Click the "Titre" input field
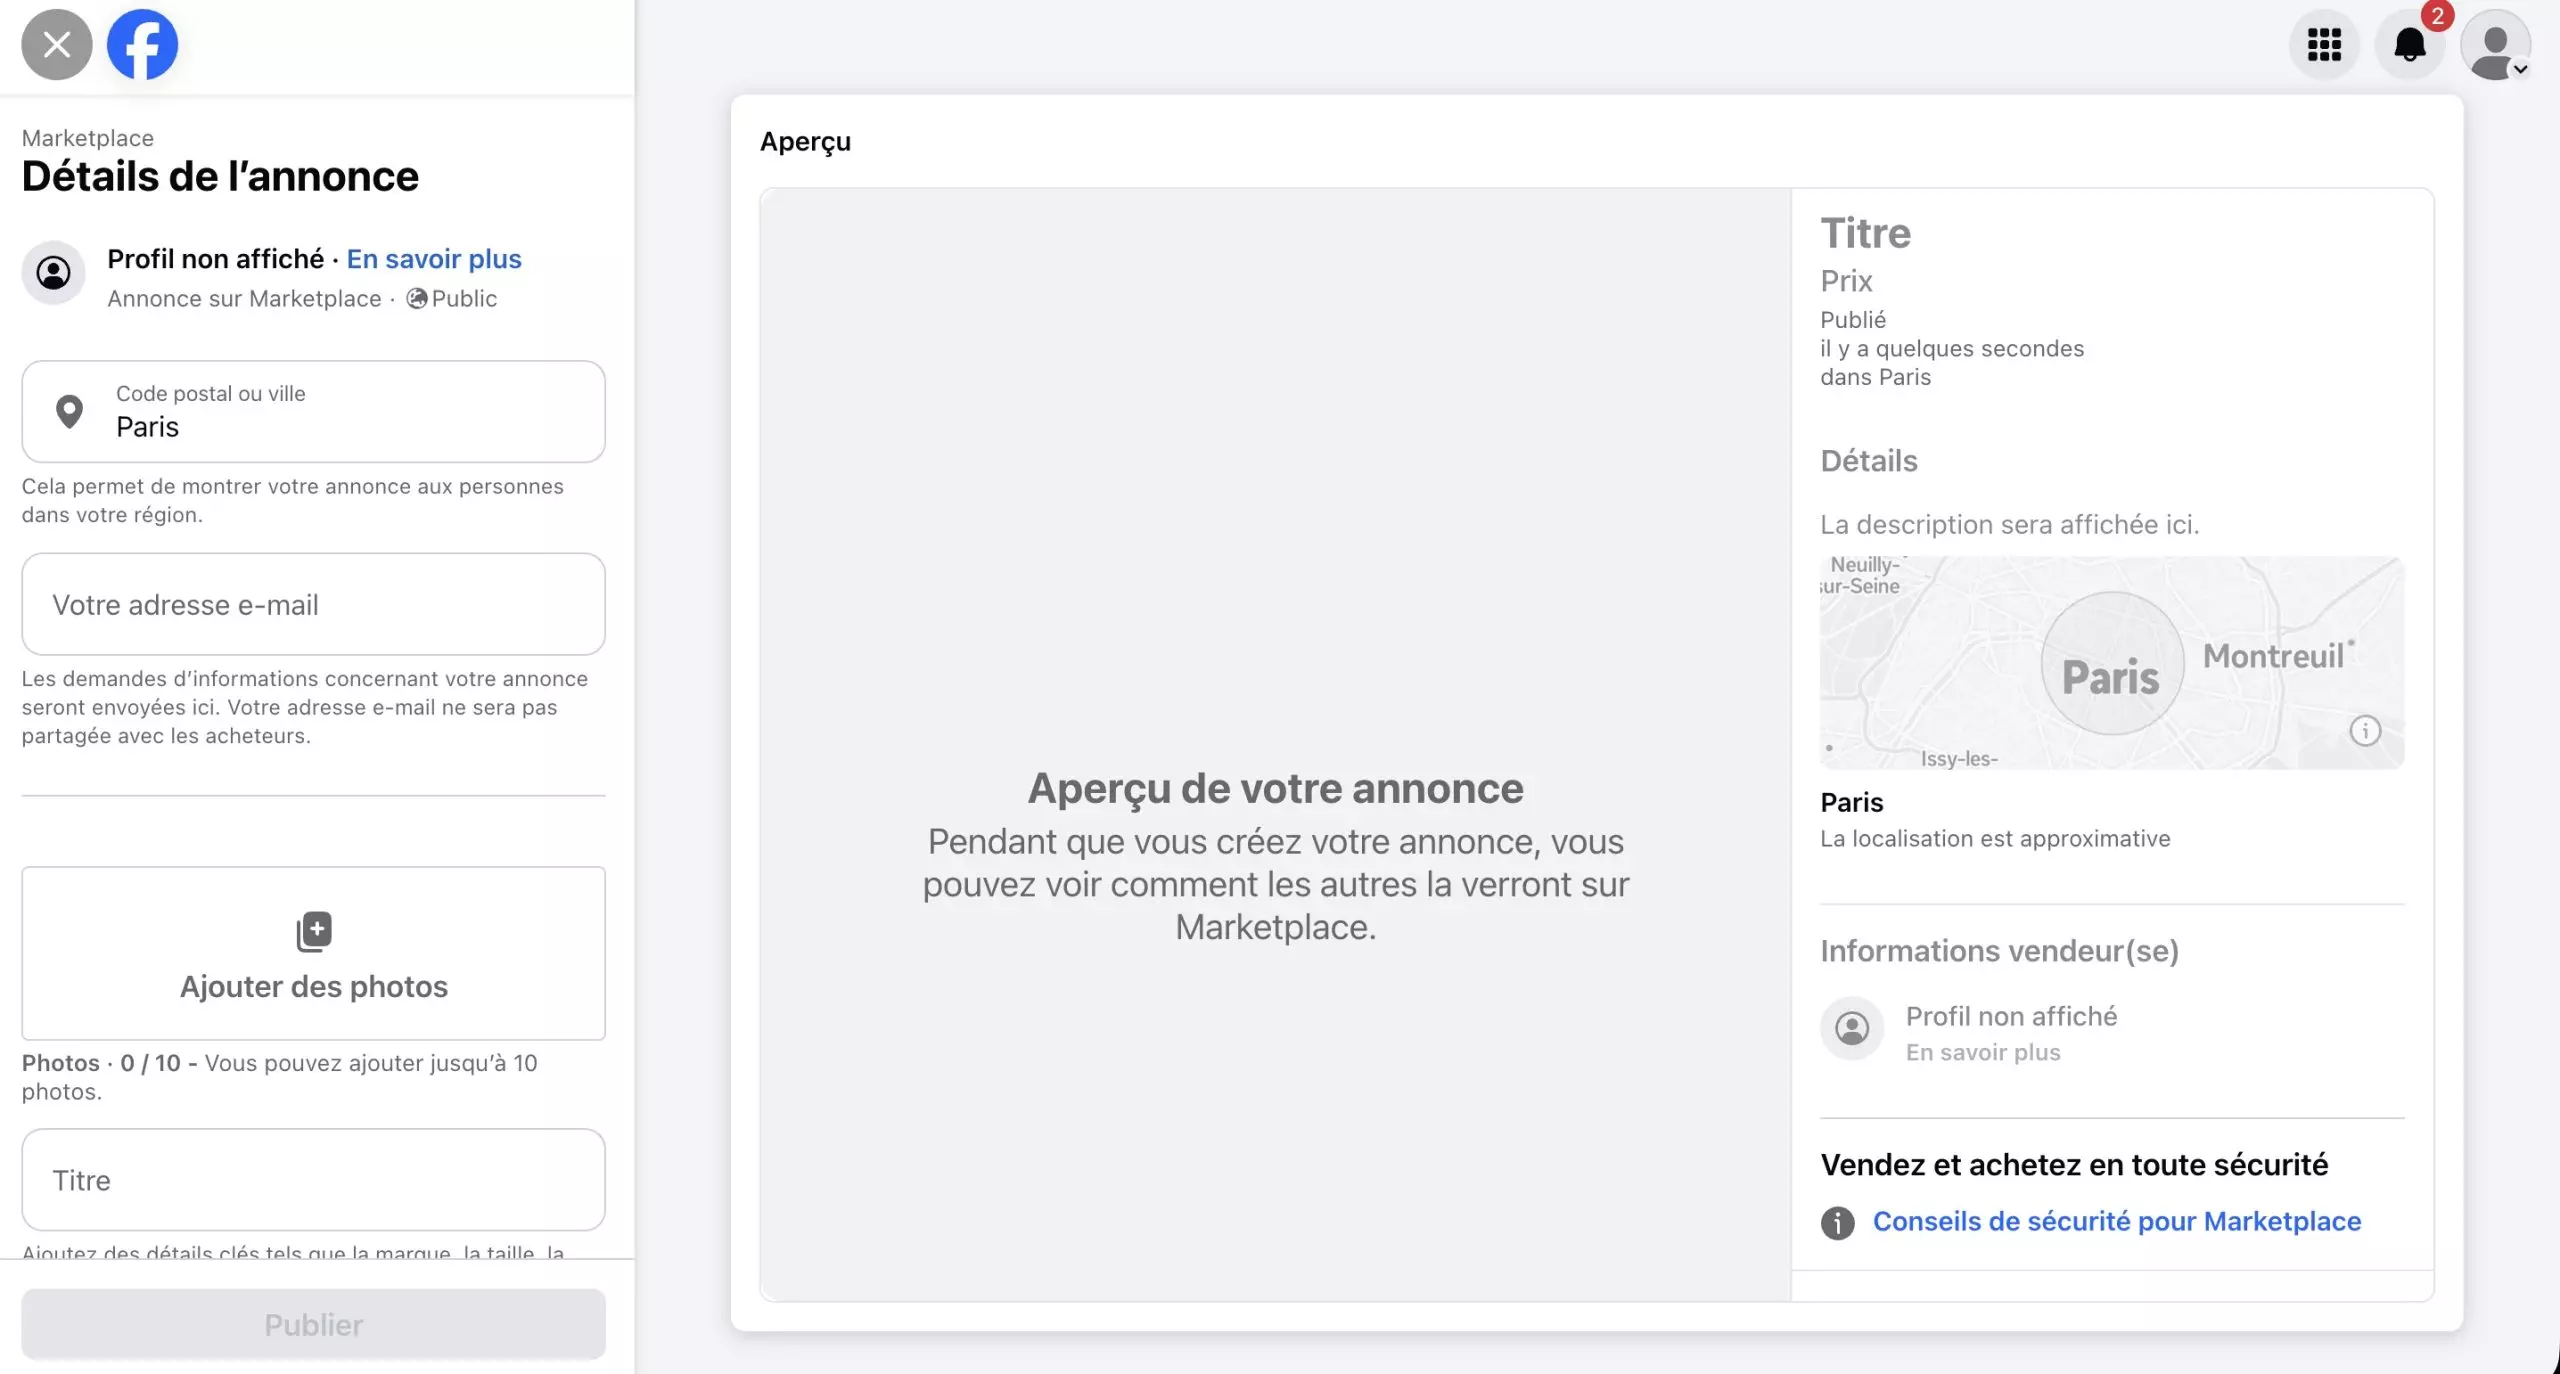This screenshot has height=1374, width=2560. click(x=313, y=1180)
